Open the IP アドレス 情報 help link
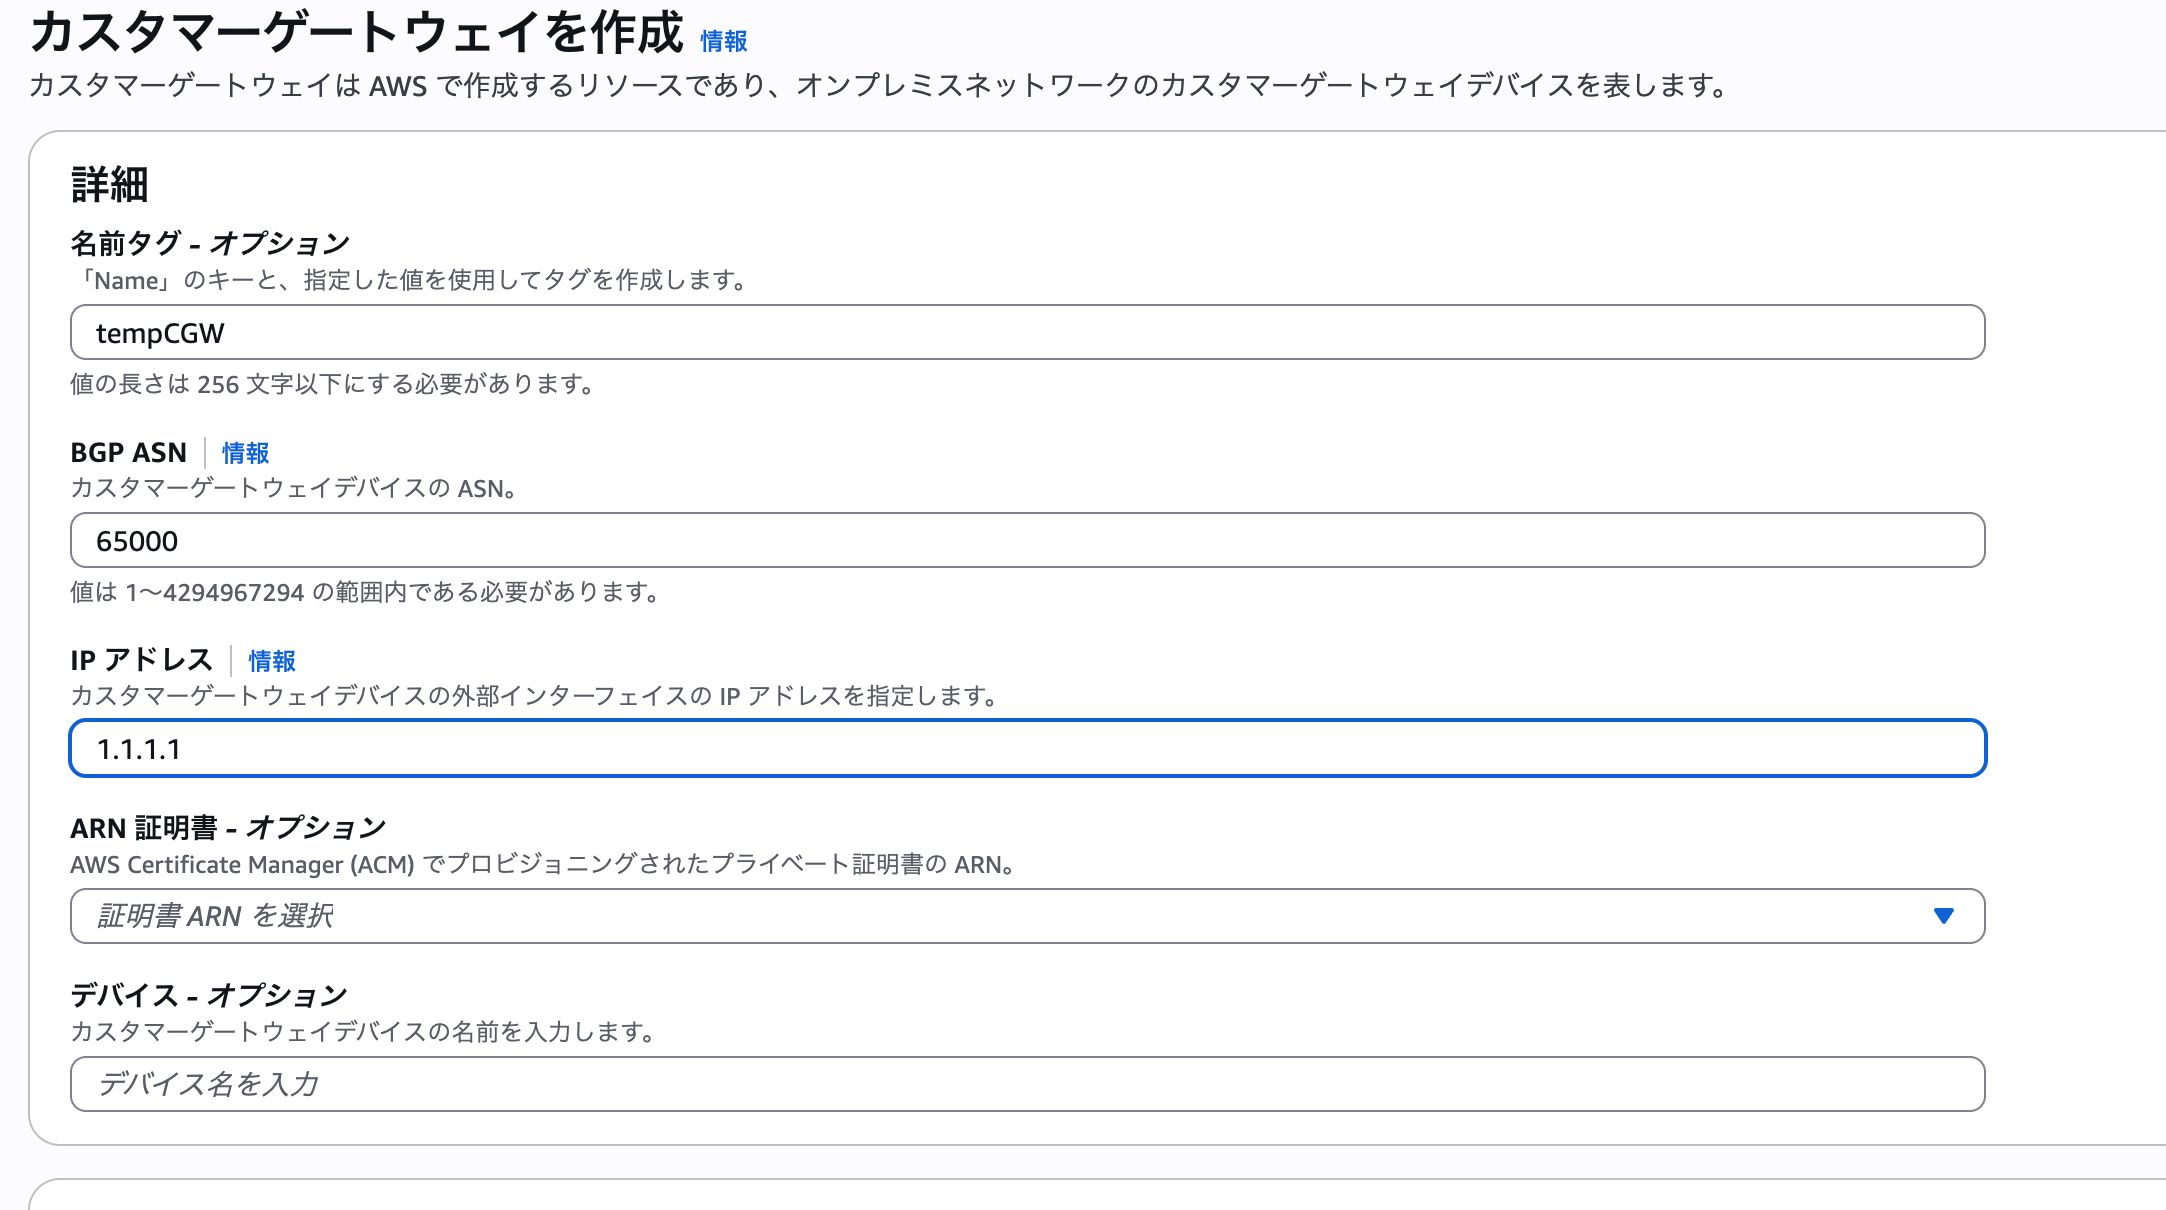The image size is (2166, 1210). [x=272, y=661]
